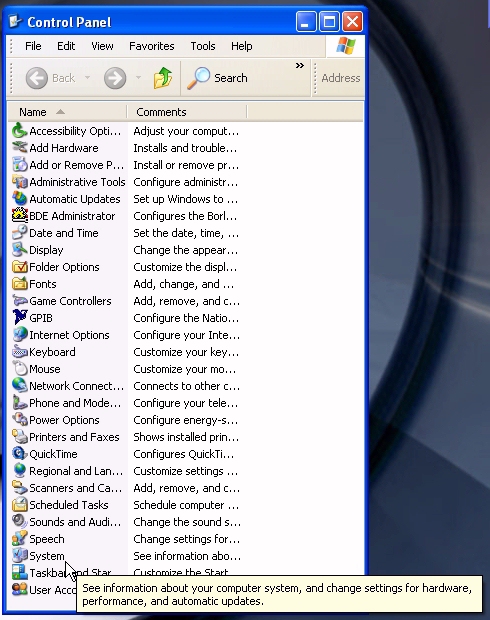
Task: Click 'Shows installed prin…' comment text
Action: [186, 437]
